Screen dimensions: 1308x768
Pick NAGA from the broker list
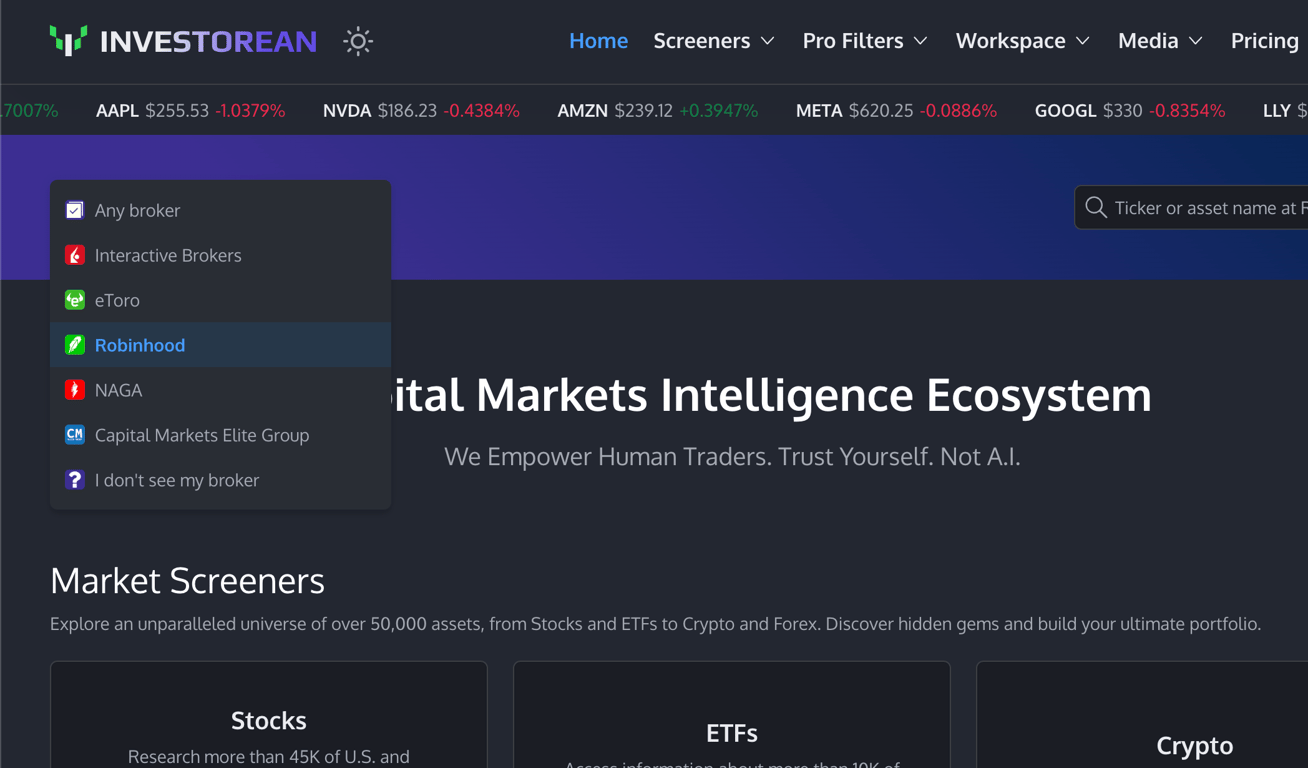click(220, 390)
